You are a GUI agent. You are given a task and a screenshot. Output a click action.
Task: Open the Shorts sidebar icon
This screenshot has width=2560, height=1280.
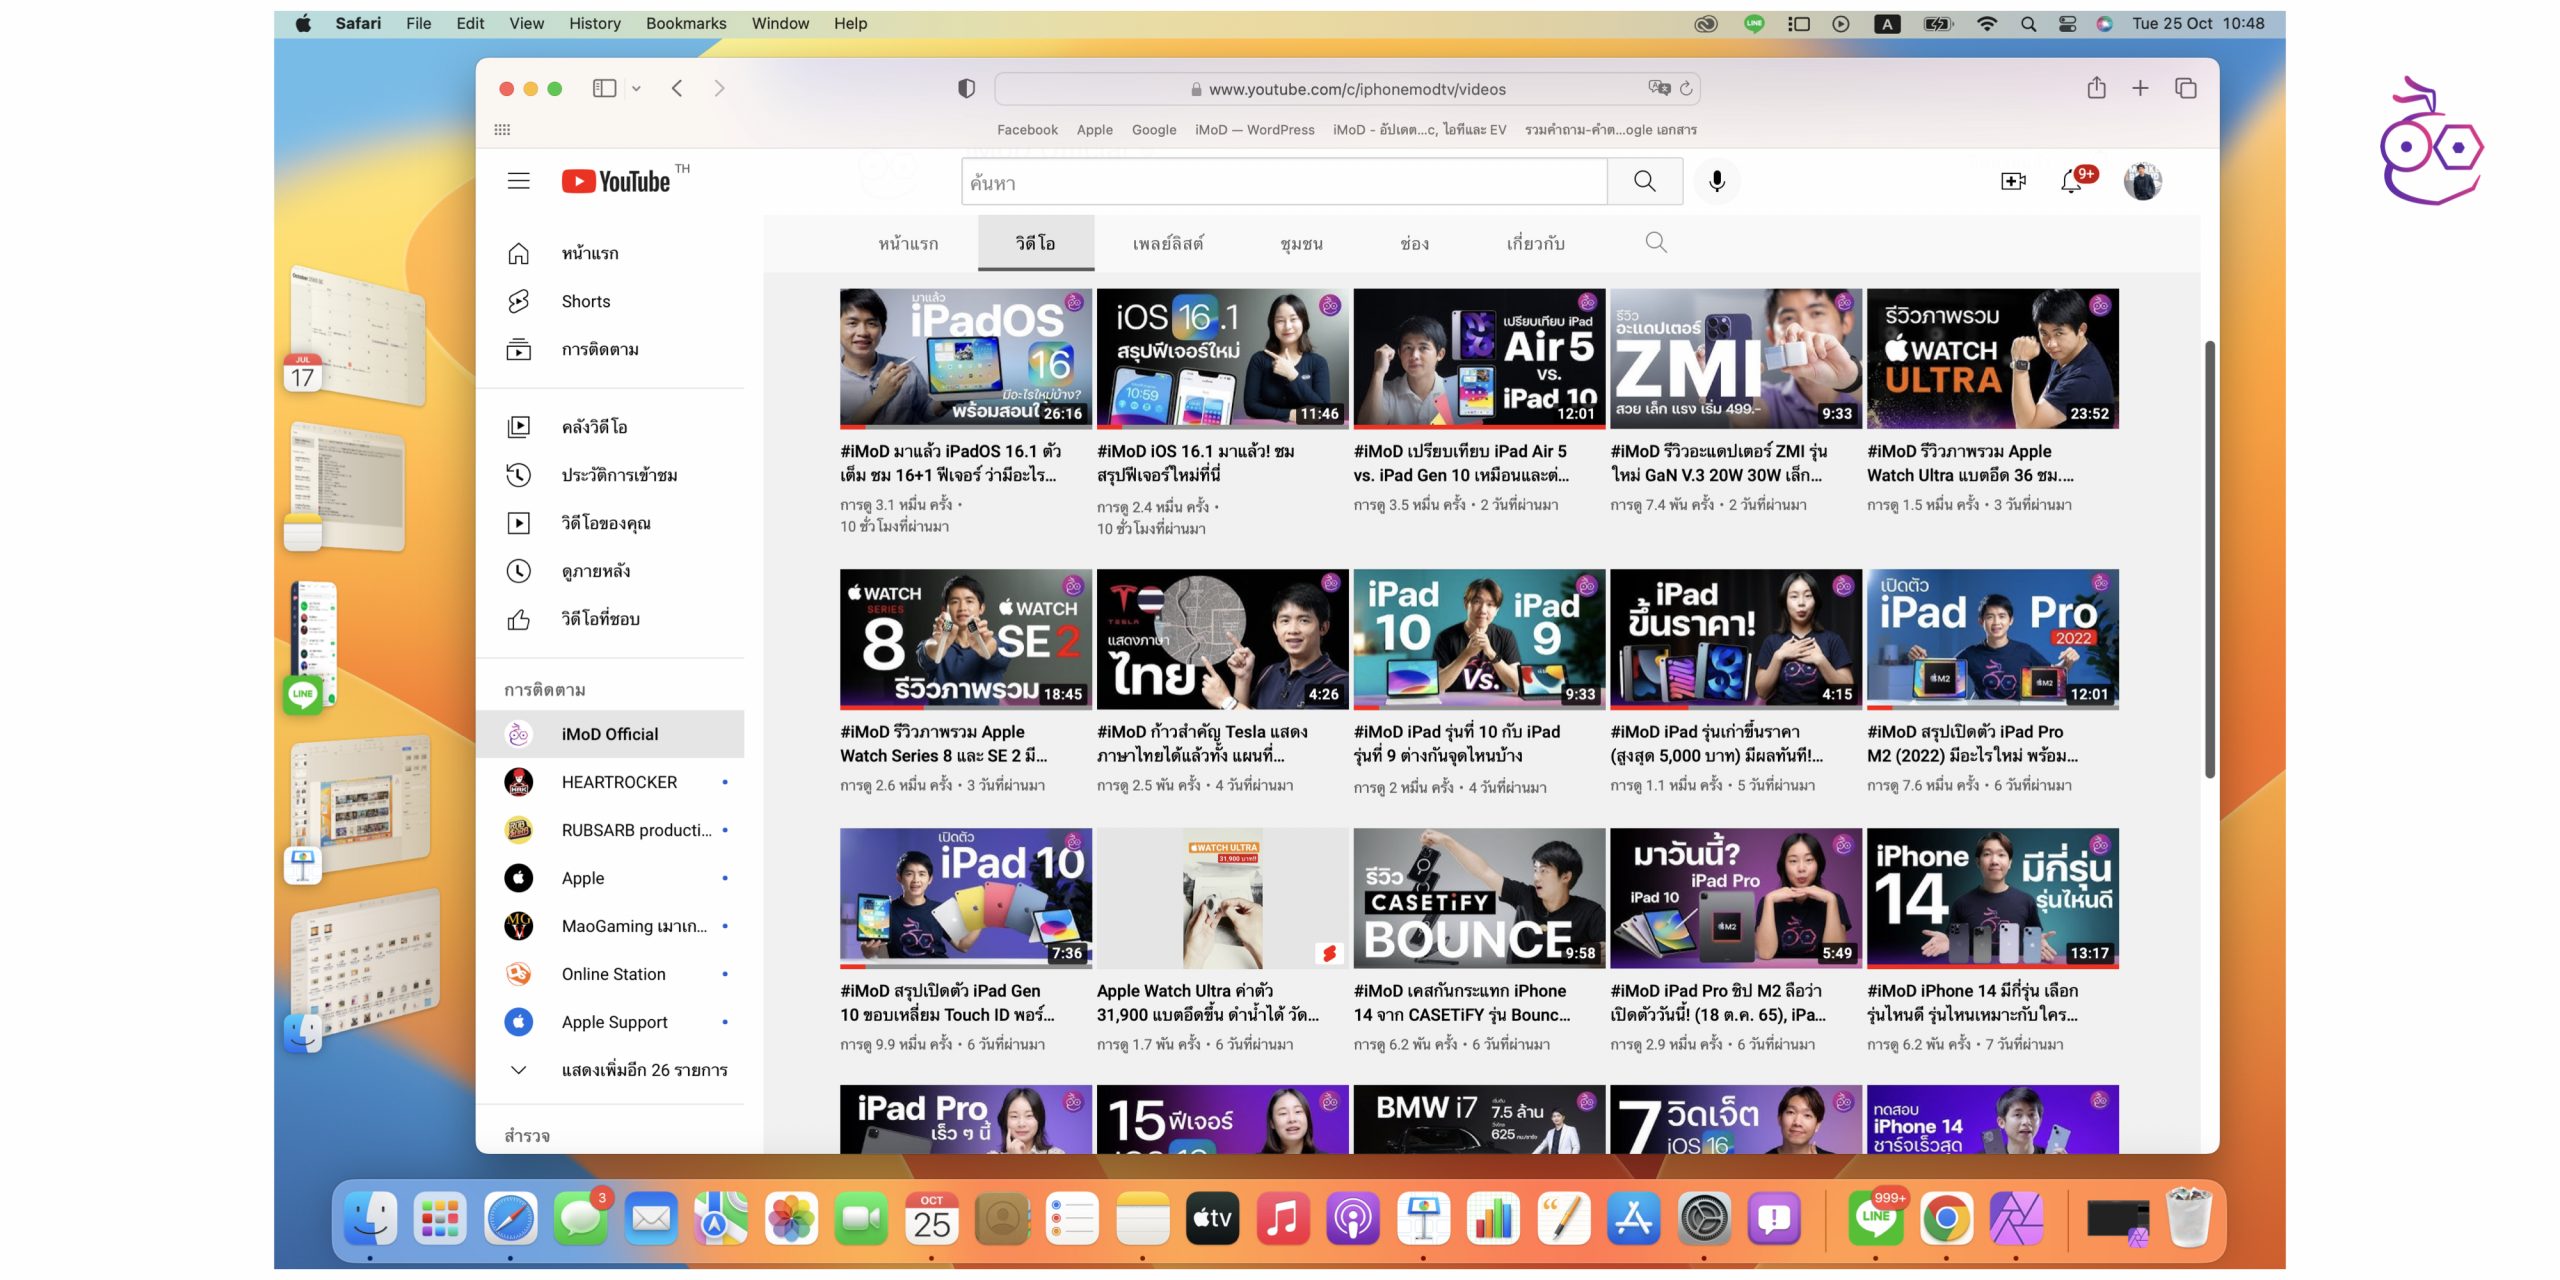(x=518, y=301)
